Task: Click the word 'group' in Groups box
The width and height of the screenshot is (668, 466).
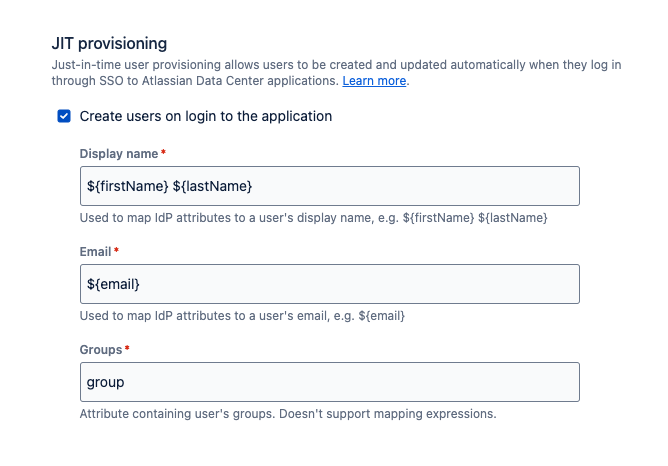Action: tap(106, 382)
